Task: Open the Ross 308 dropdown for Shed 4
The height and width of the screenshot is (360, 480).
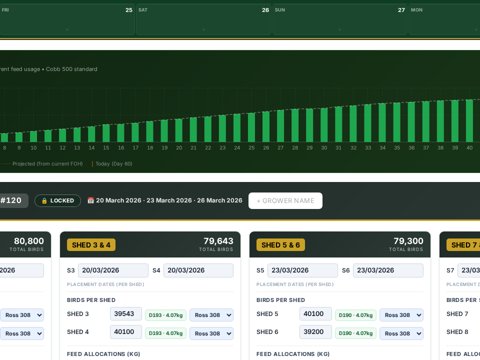Action: tap(212, 333)
